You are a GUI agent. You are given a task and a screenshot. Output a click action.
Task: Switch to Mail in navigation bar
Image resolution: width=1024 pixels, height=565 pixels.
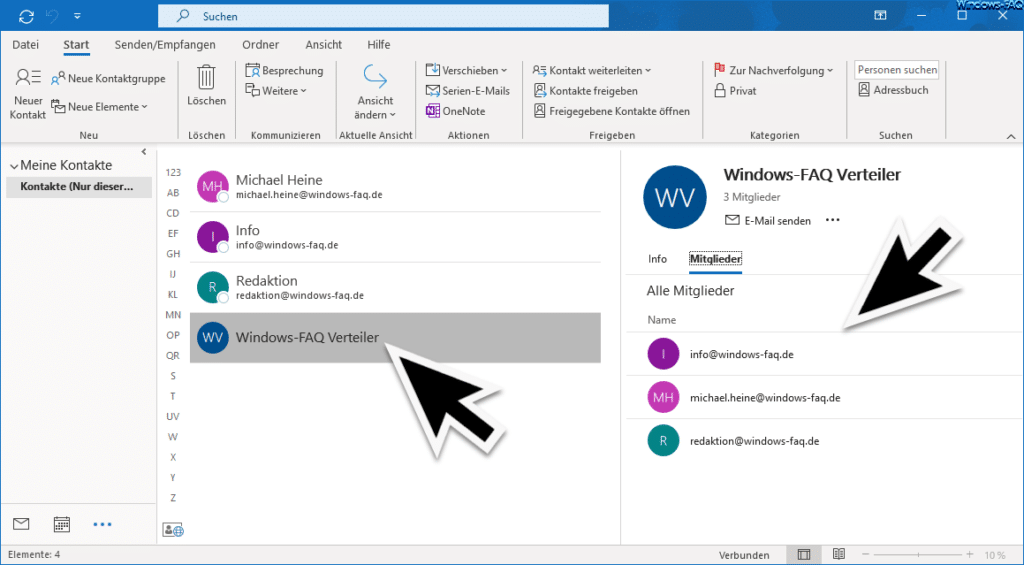click(x=22, y=524)
